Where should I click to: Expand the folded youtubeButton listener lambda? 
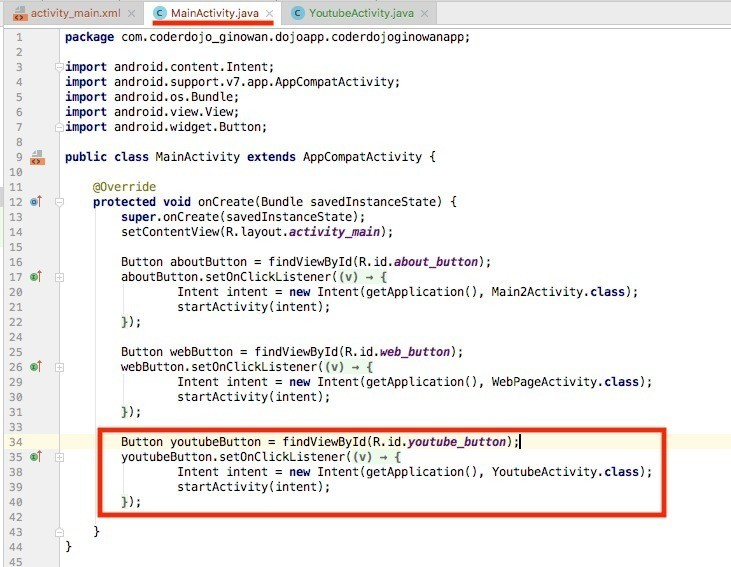click(60, 457)
